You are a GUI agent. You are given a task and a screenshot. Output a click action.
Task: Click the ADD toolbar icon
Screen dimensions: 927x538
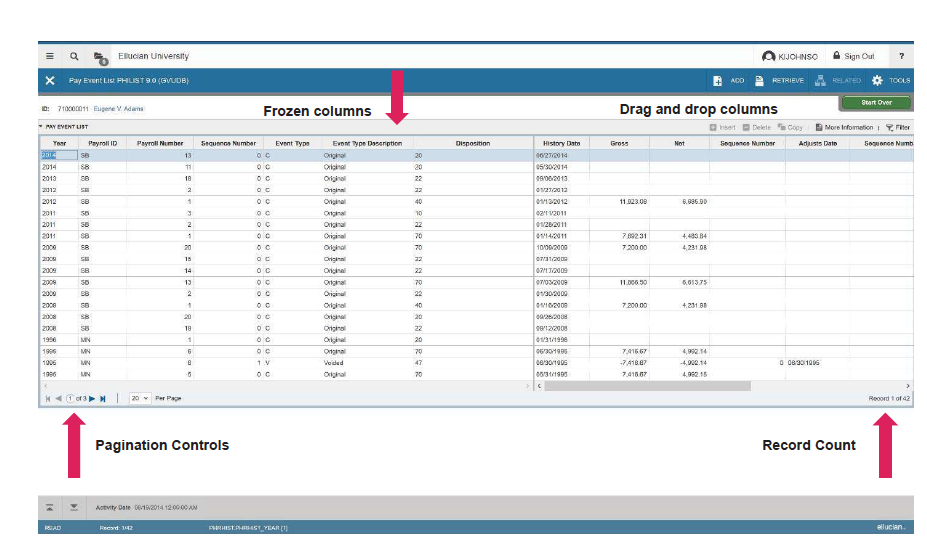[729, 80]
